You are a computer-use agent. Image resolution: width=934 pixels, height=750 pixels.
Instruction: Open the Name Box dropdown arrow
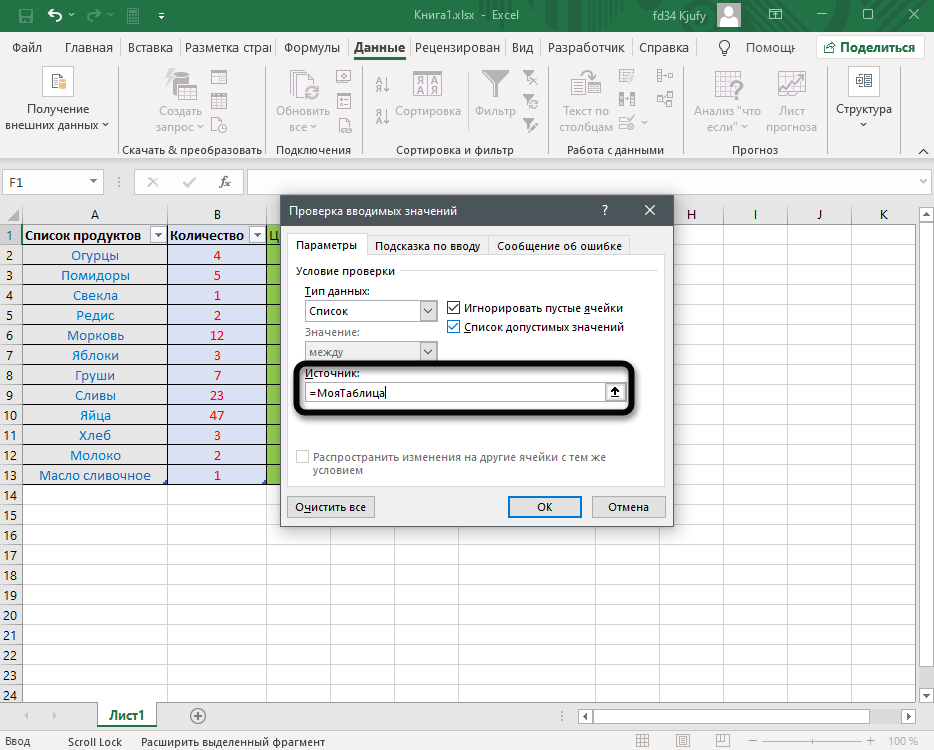pos(94,182)
